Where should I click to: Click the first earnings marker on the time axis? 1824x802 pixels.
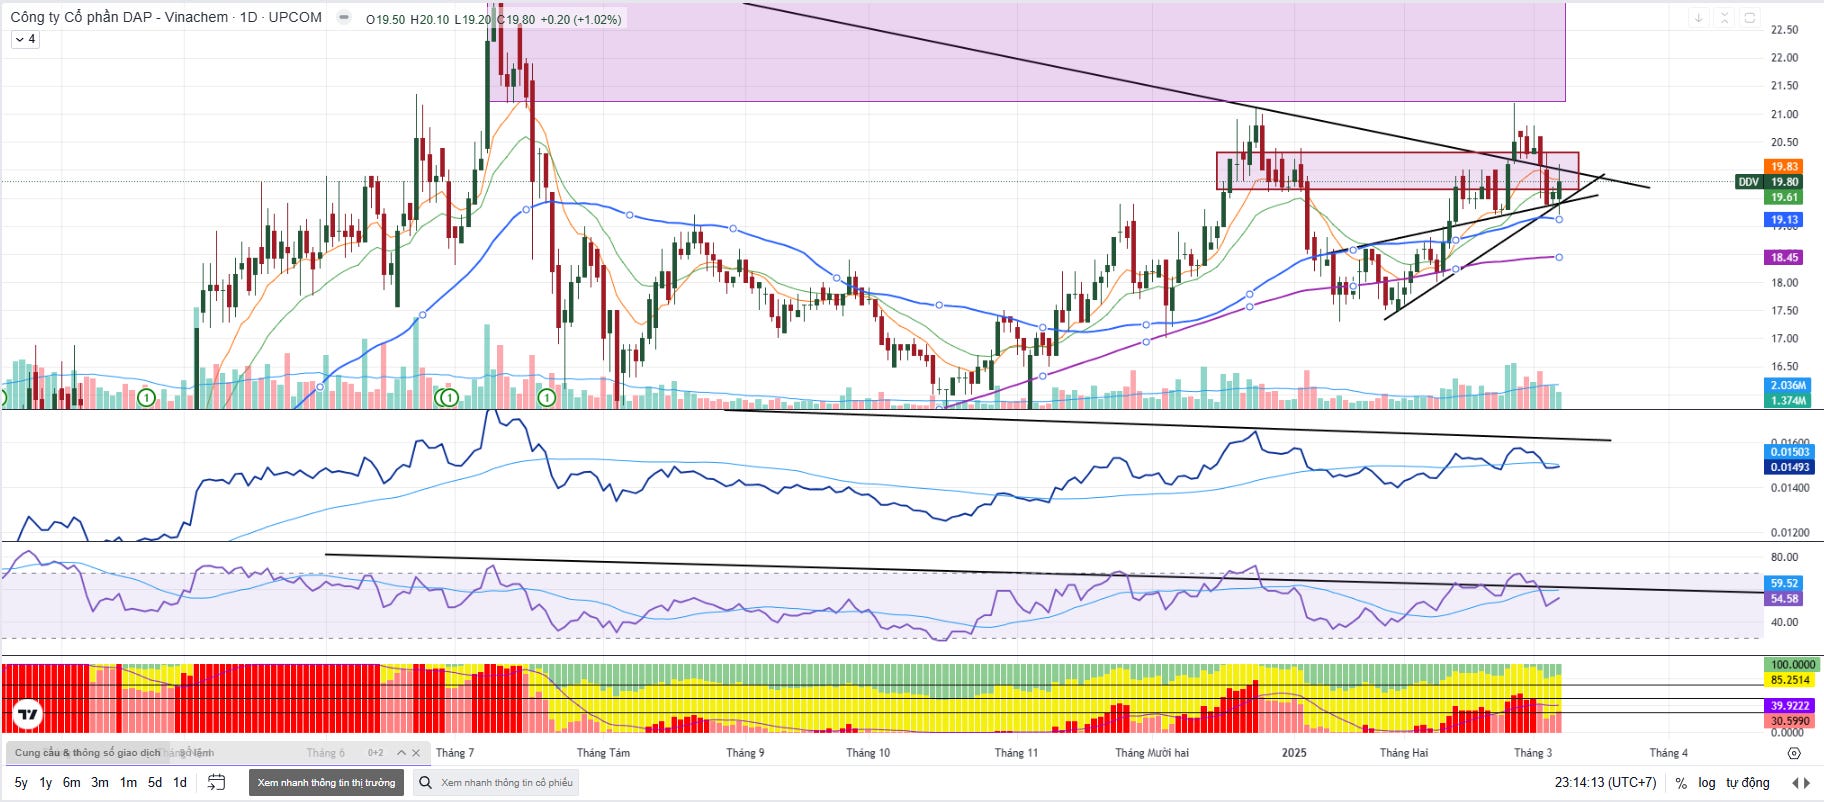(146, 398)
